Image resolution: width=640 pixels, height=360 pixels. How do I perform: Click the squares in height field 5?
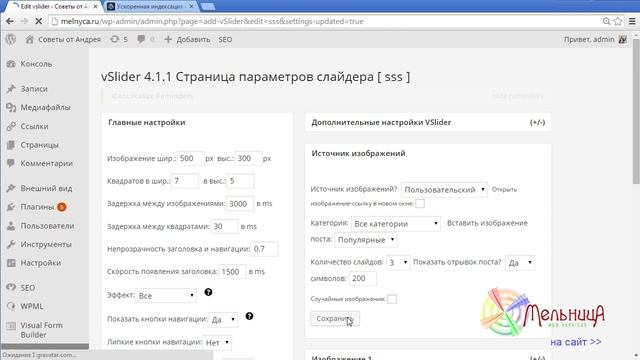240,181
